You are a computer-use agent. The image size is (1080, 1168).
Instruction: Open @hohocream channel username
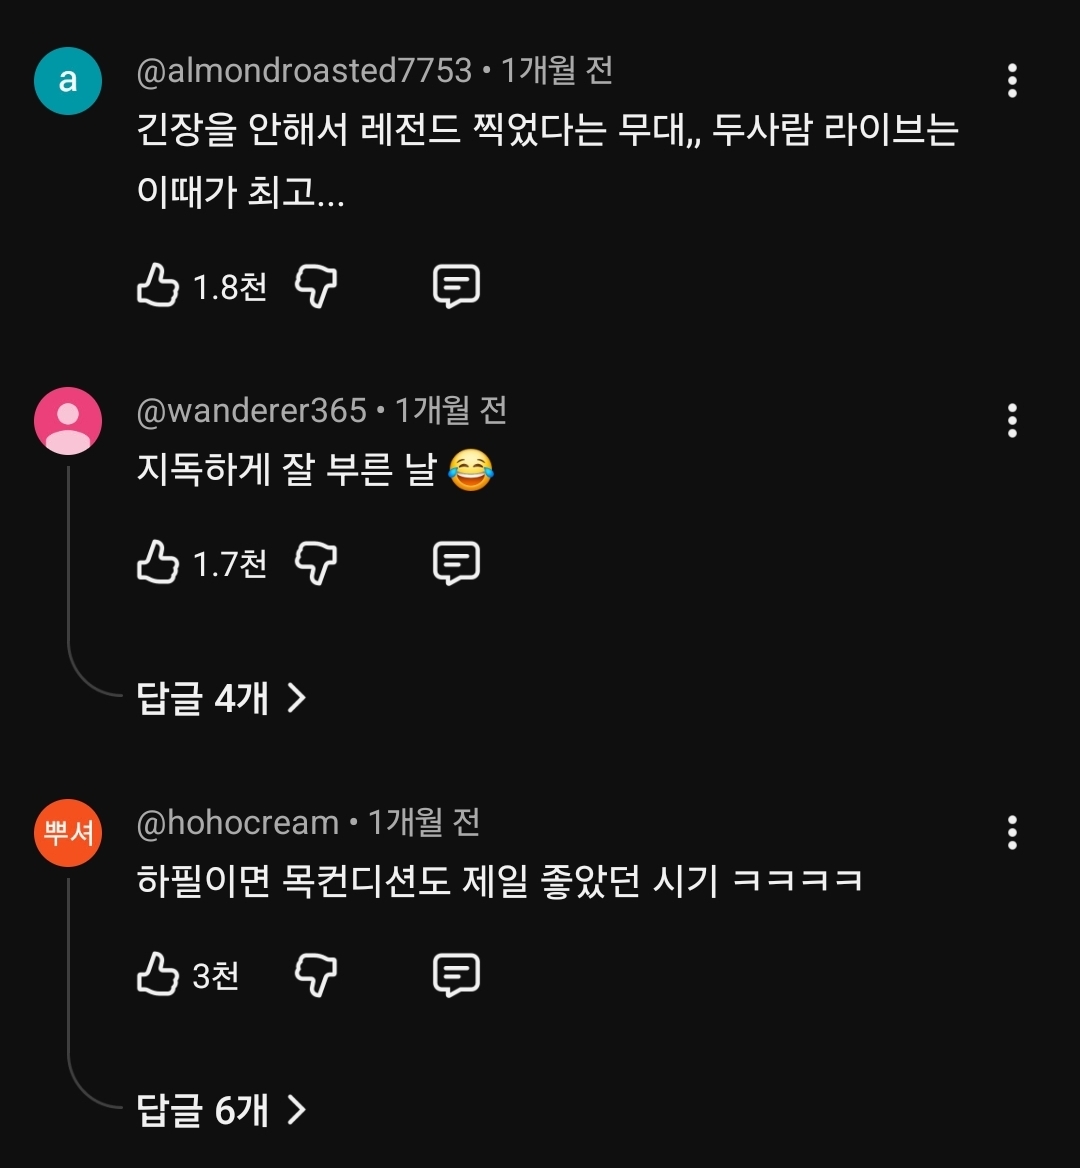click(238, 823)
